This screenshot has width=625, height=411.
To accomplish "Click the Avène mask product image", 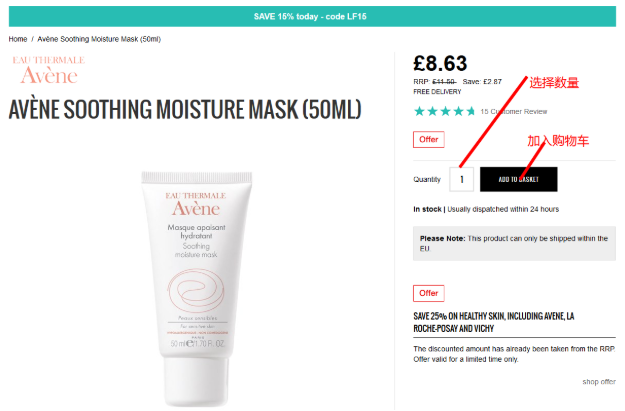I will 197,289.
